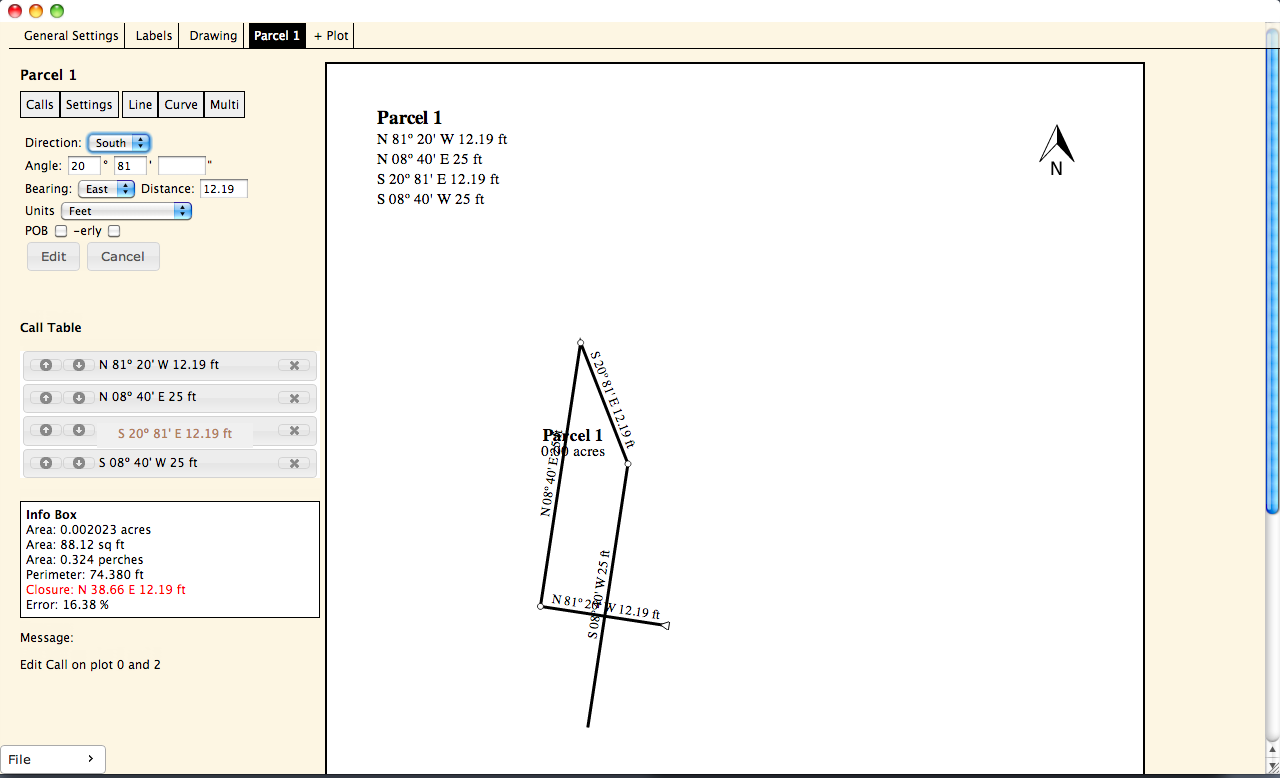The image size is (1280, 778).
Task: Move call "N 08° 40' E 25 ft" up
Action: point(46,397)
